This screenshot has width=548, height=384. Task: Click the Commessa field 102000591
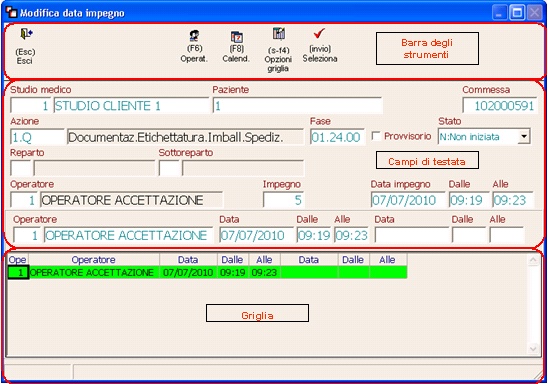pyautogui.click(x=499, y=106)
